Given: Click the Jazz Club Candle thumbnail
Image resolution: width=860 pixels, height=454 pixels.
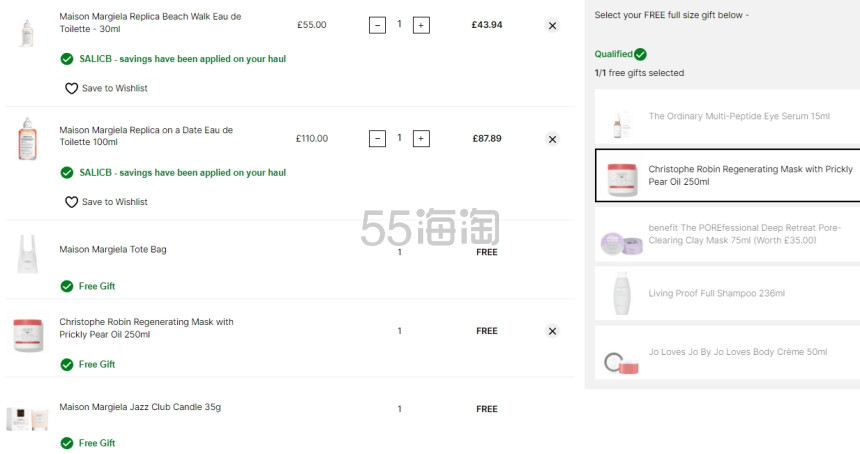Looking at the screenshot, I should pos(27,419).
